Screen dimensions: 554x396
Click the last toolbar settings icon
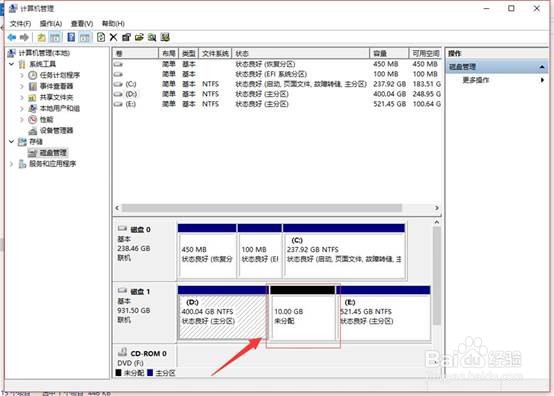(165, 37)
